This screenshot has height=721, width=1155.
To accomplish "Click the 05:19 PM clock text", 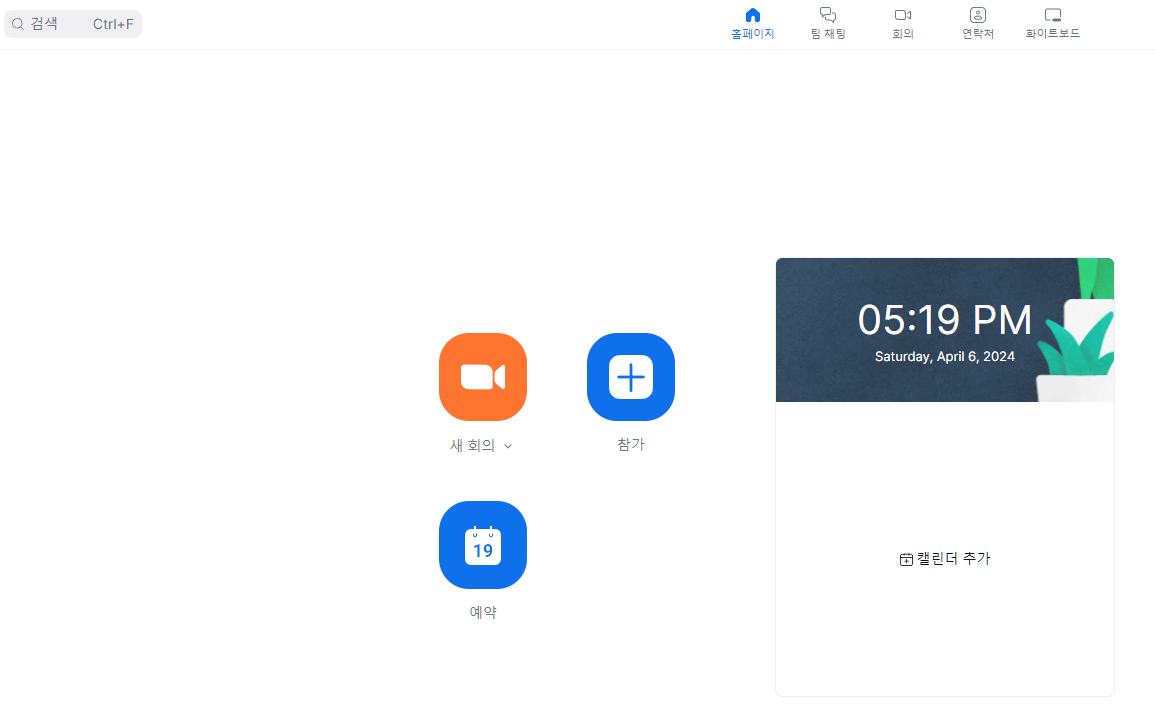I will 944,320.
